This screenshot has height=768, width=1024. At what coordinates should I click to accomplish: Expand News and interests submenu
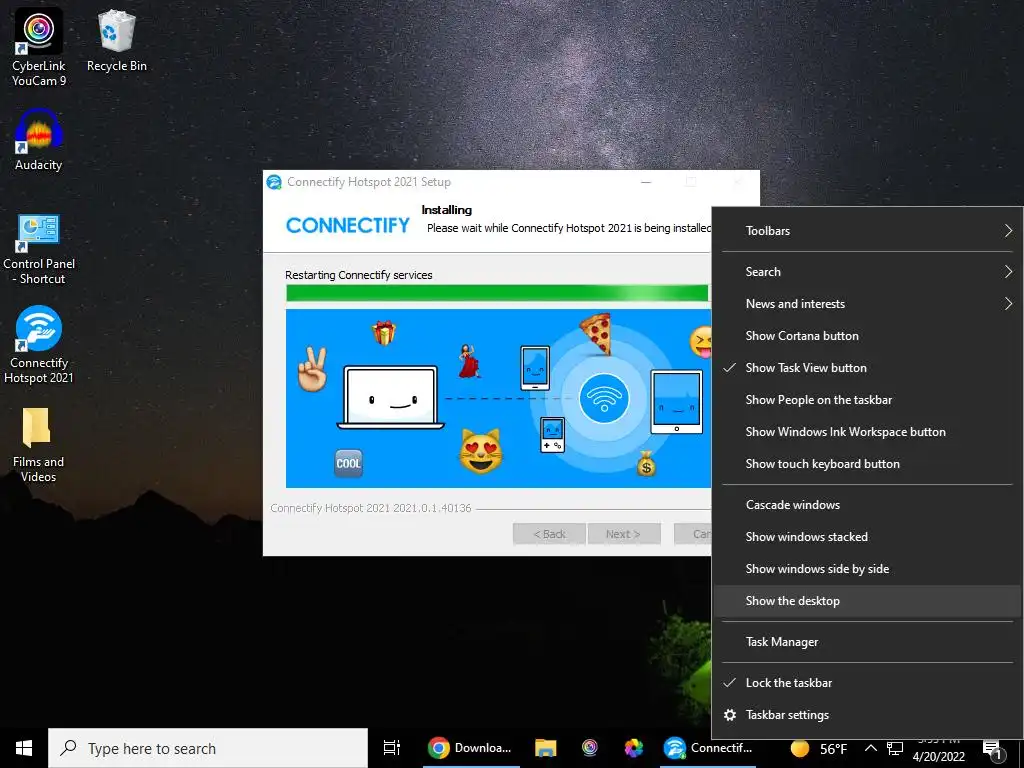point(867,304)
